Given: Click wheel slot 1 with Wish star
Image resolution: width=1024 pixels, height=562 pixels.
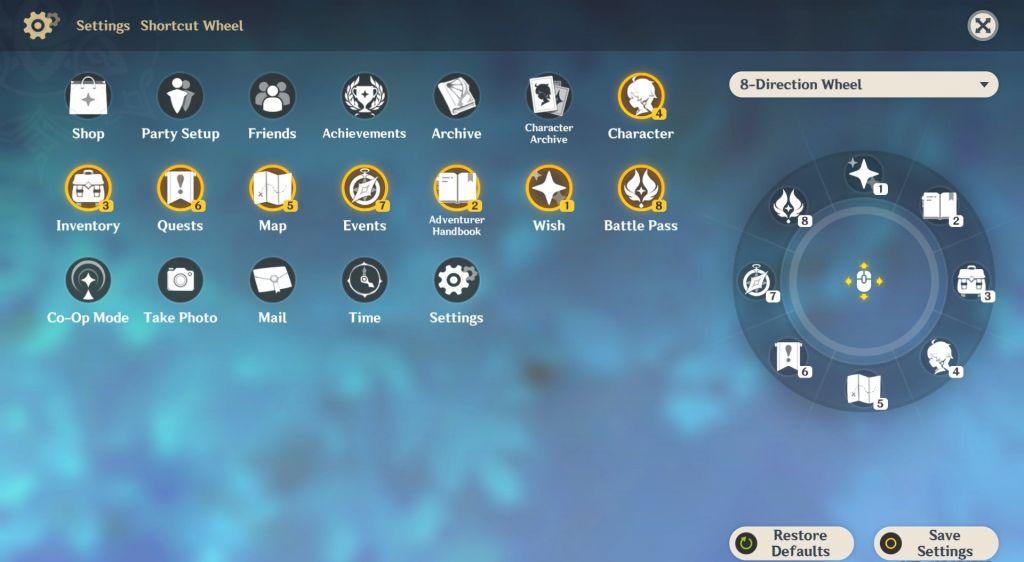Looking at the screenshot, I should tap(863, 174).
